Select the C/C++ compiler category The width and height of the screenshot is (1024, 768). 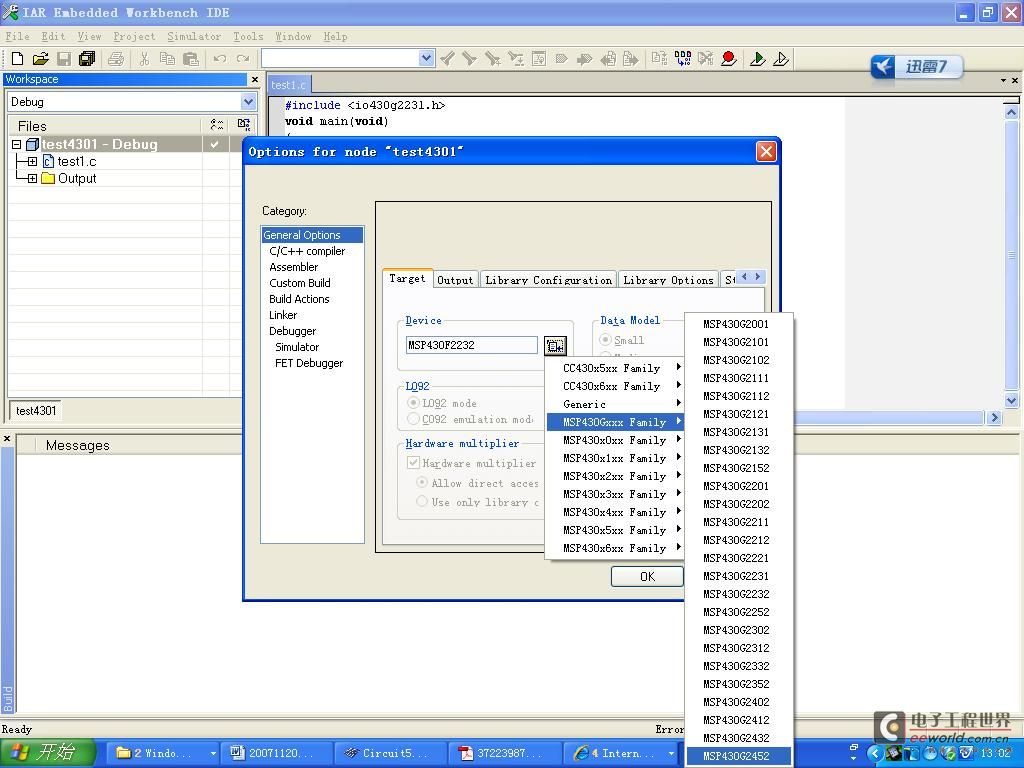pos(307,251)
